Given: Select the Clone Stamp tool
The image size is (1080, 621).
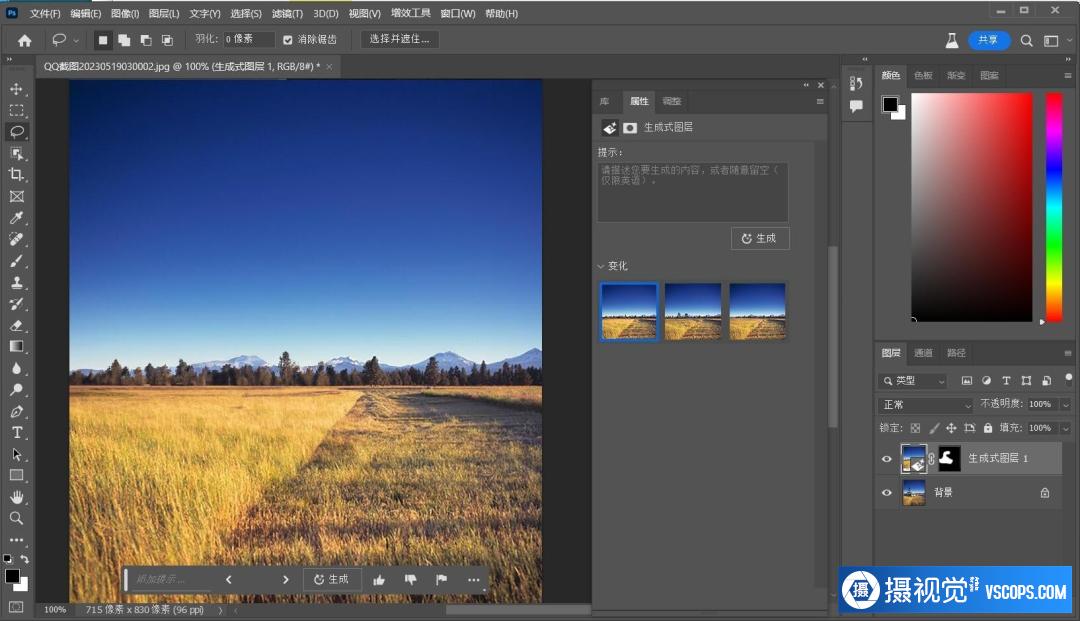Looking at the screenshot, I should pos(17,282).
